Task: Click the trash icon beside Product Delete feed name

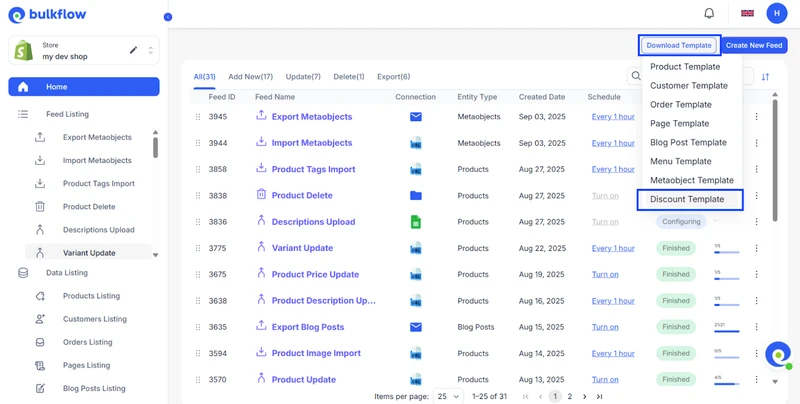Action: point(261,194)
